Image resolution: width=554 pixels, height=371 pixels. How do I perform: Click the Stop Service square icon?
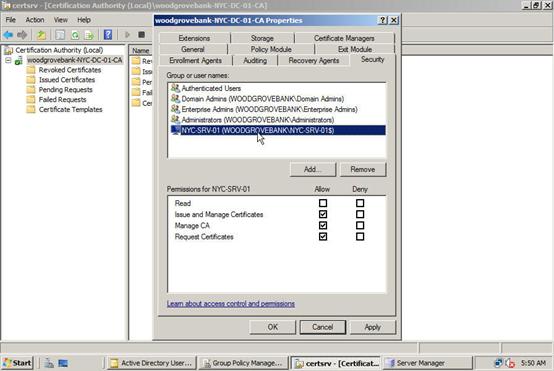pos(141,35)
